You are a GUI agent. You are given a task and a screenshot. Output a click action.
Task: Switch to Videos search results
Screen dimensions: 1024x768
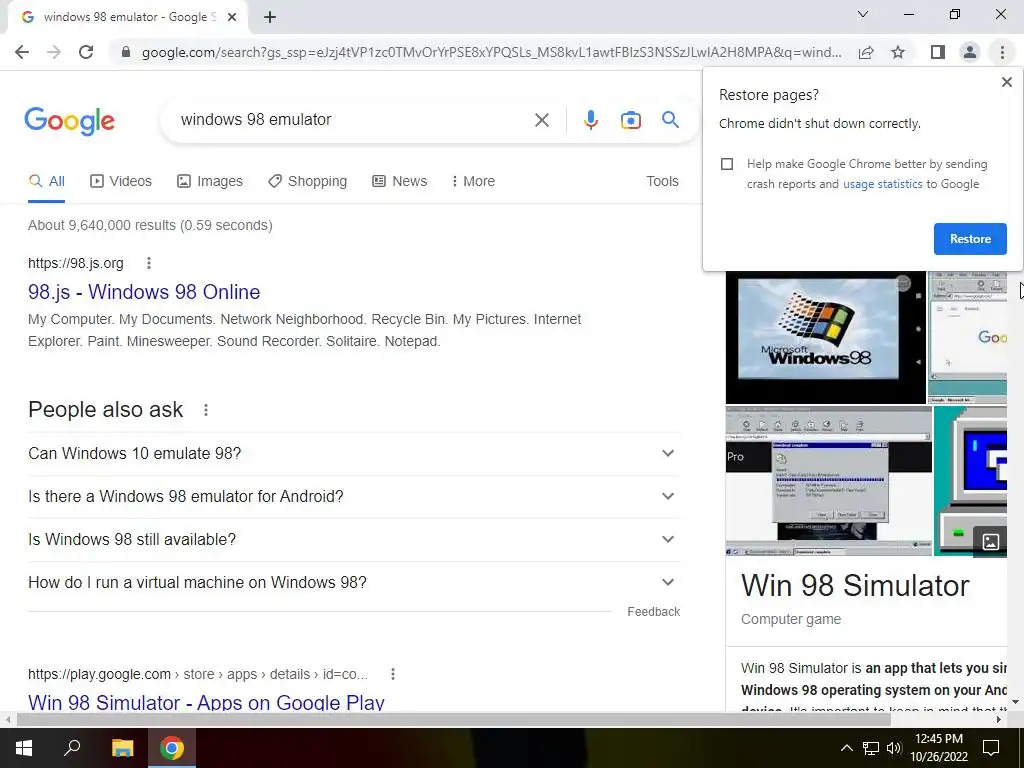click(x=121, y=182)
